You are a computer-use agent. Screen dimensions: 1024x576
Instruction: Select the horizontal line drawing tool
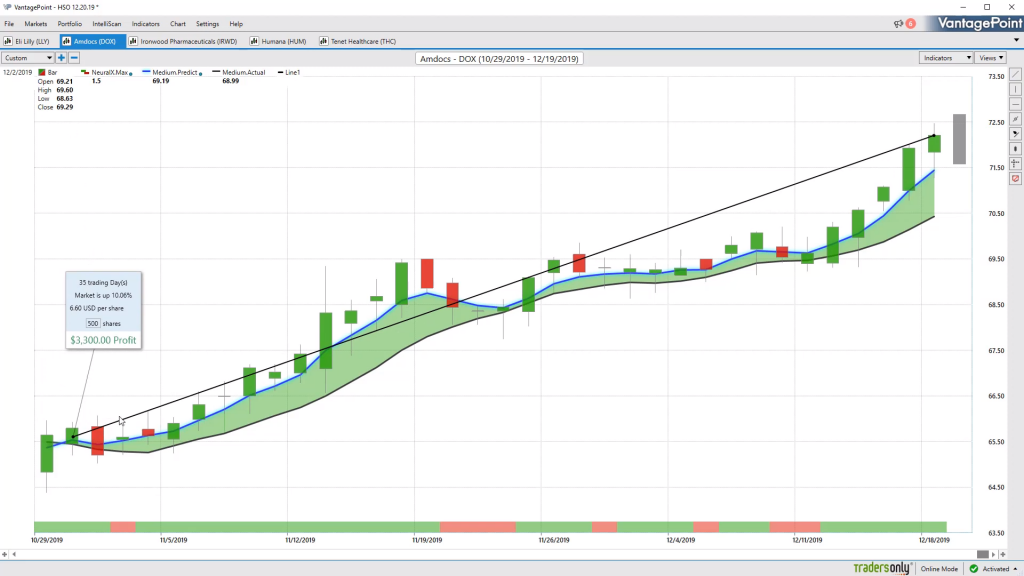click(1016, 104)
